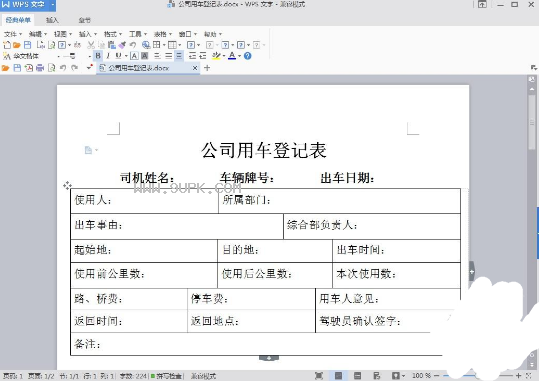Switch to 公司用车登记表.docx document tab
540x382 pixels.
(x=139, y=68)
